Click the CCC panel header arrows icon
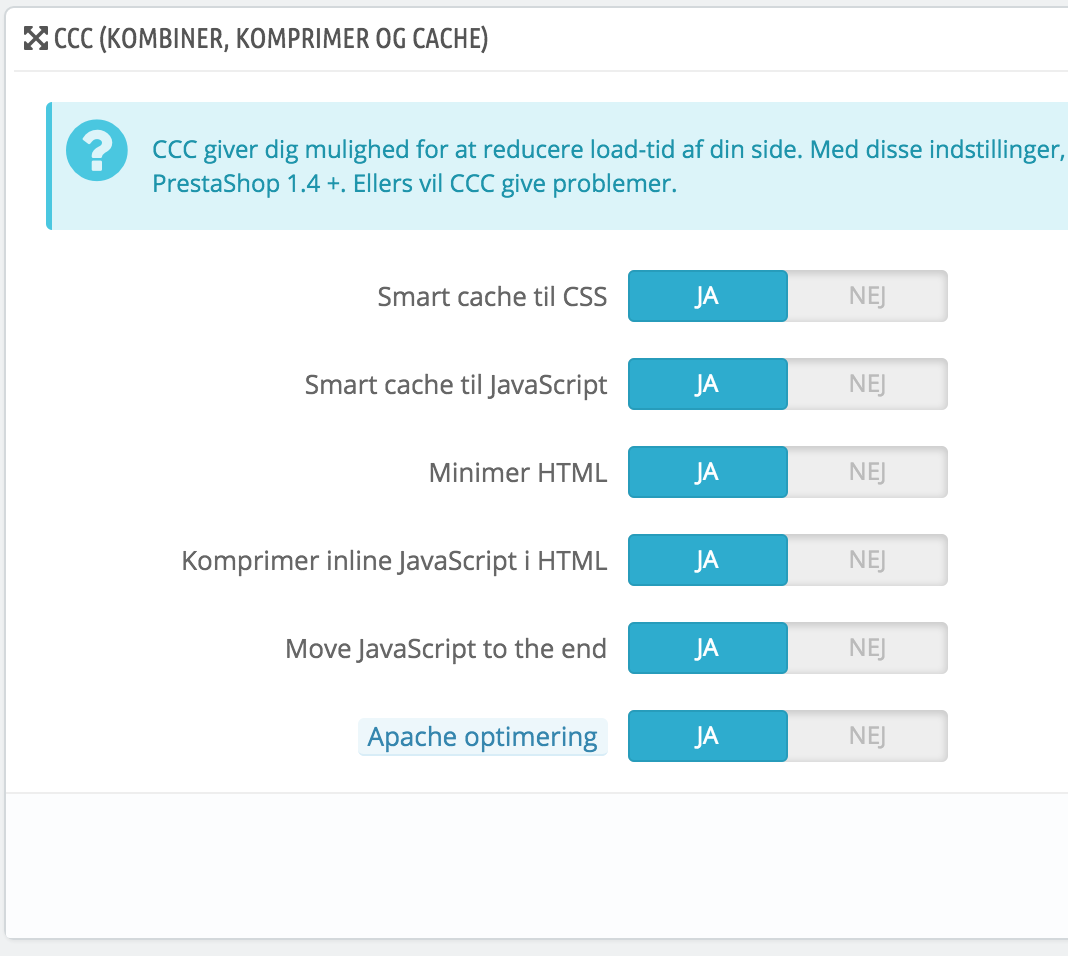The width and height of the screenshot is (1068, 956). [36, 40]
